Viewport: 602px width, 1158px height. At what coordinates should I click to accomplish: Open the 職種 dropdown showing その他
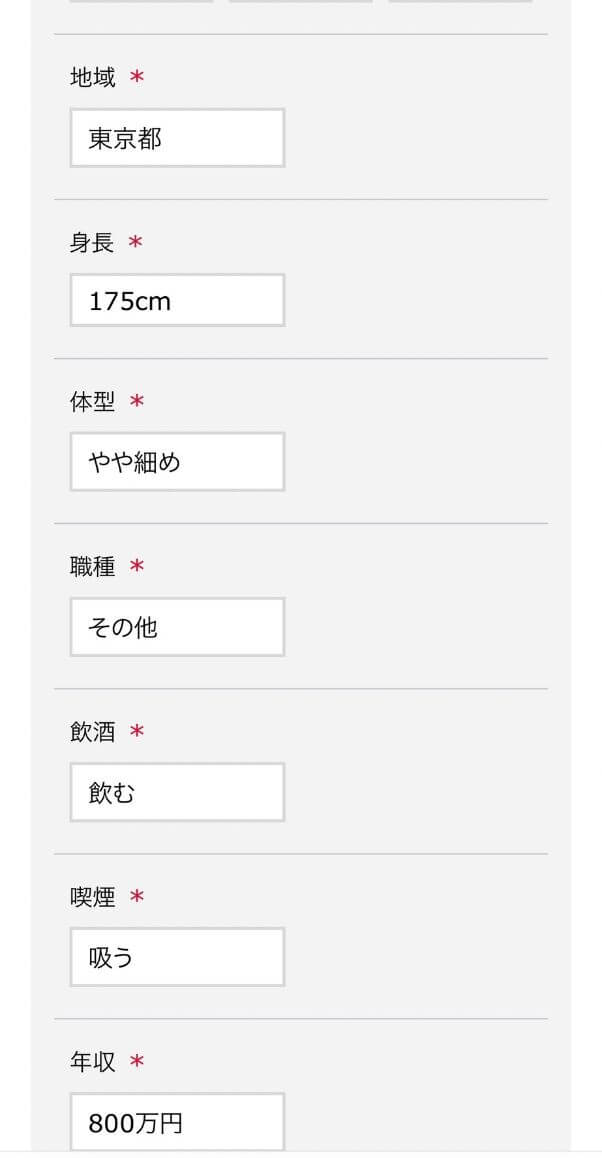tap(177, 627)
